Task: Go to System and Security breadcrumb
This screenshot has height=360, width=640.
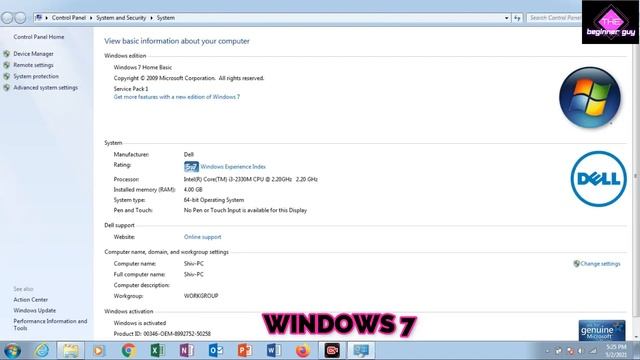Action: 121,18
